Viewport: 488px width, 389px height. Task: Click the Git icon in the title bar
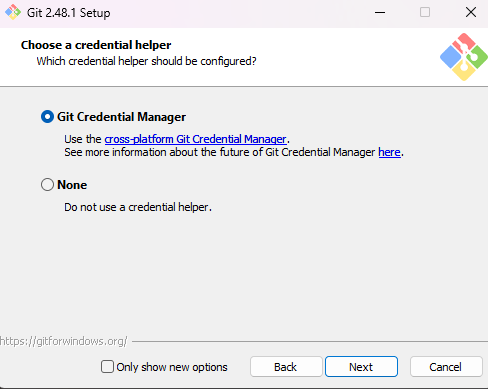pyautogui.click(x=13, y=12)
